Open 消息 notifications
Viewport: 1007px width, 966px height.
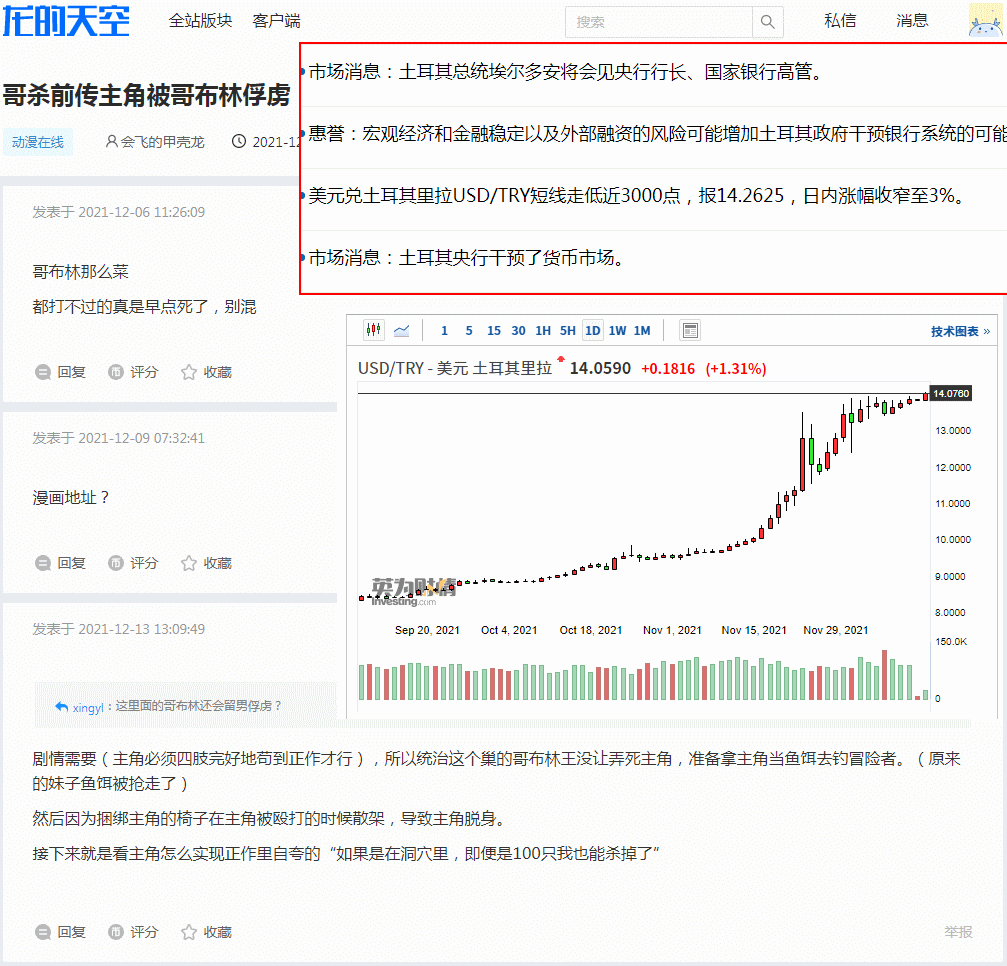[x=912, y=21]
